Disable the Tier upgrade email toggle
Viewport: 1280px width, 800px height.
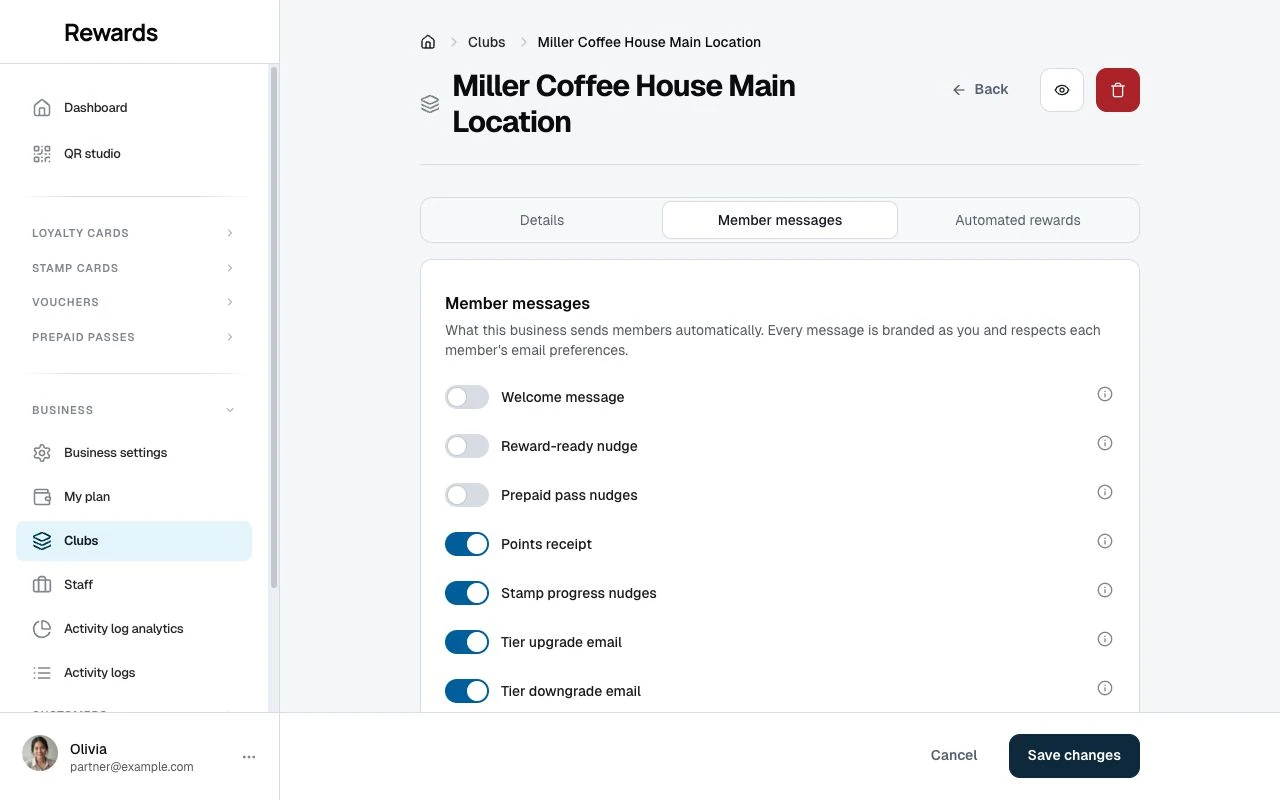(467, 642)
